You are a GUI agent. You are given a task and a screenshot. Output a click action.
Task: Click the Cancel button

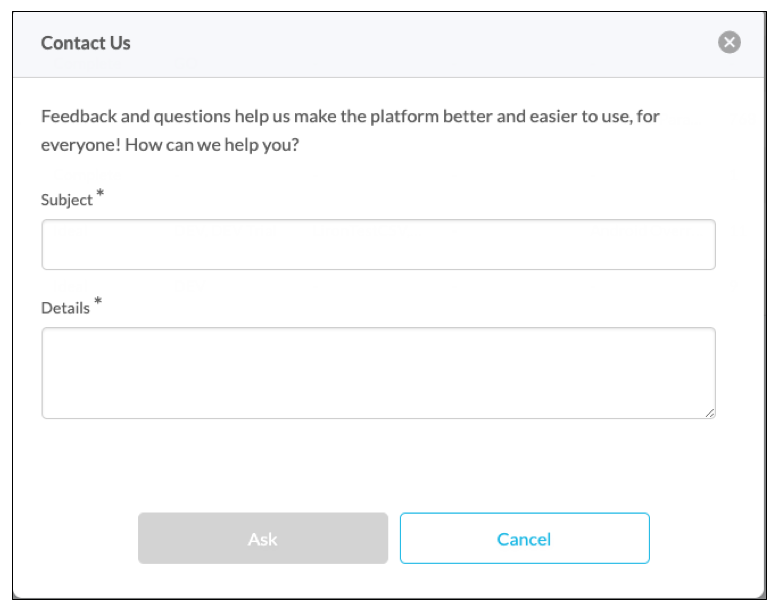pyautogui.click(x=524, y=539)
